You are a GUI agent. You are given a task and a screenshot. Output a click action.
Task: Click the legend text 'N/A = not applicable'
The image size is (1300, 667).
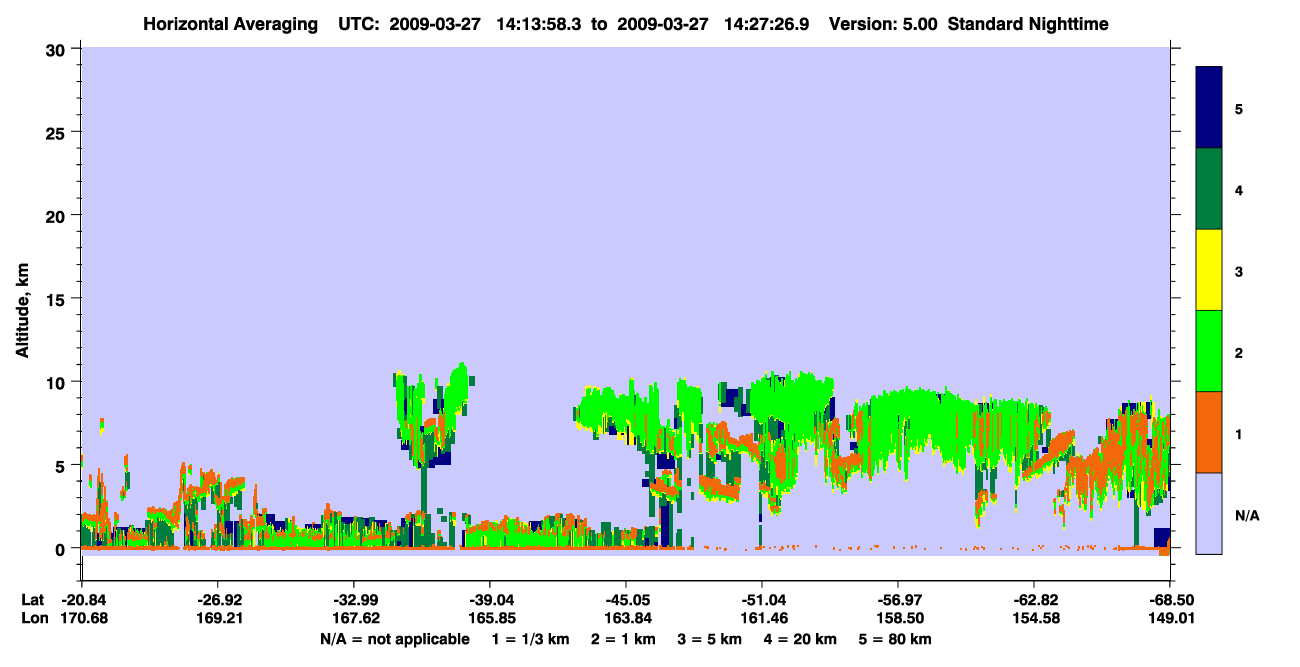coord(394,639)
